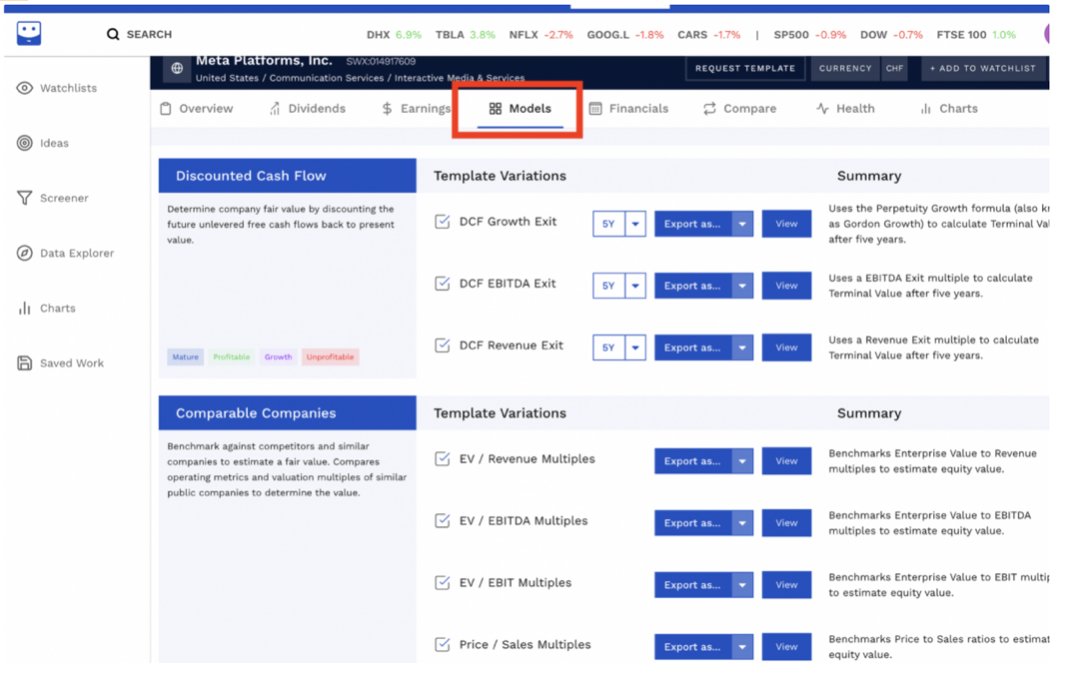The height and width of the screenshot is (678, 1078).
Task: Click the Dividends tab icon
Action: [275, 109]
